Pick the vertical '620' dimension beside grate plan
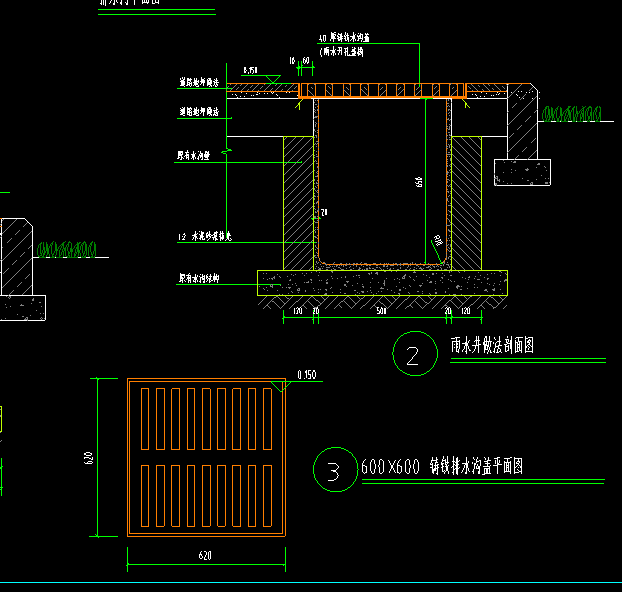 click(88, 457)
